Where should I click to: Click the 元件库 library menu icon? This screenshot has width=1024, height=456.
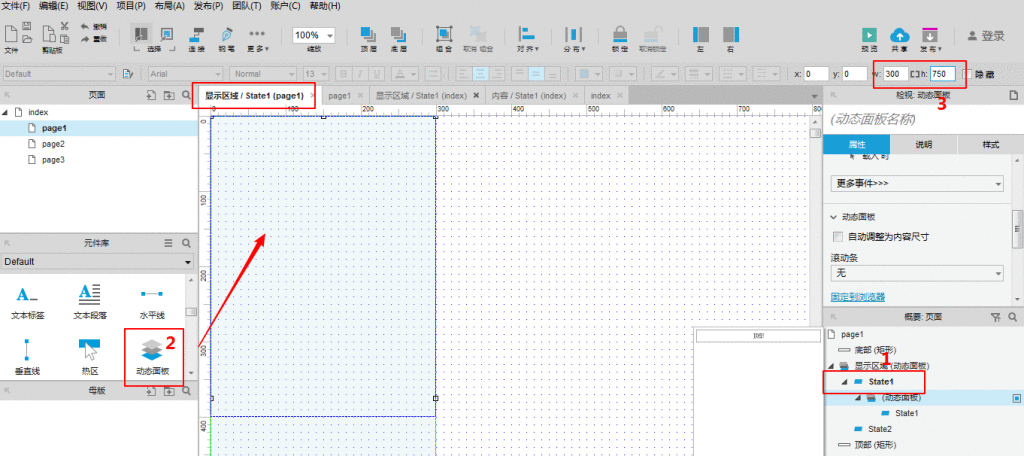[x=168, y=243]
